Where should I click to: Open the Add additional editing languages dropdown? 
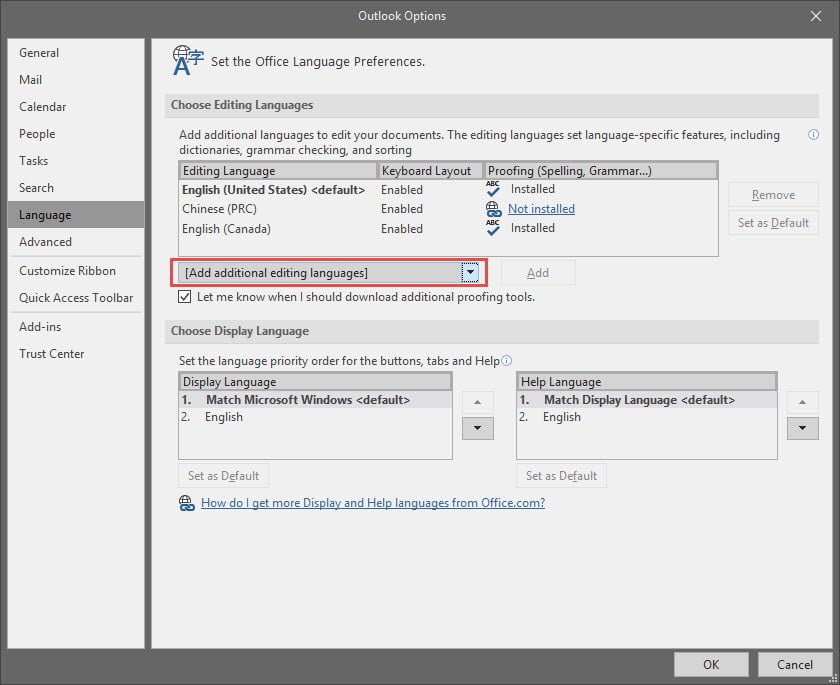coord(470,273)
